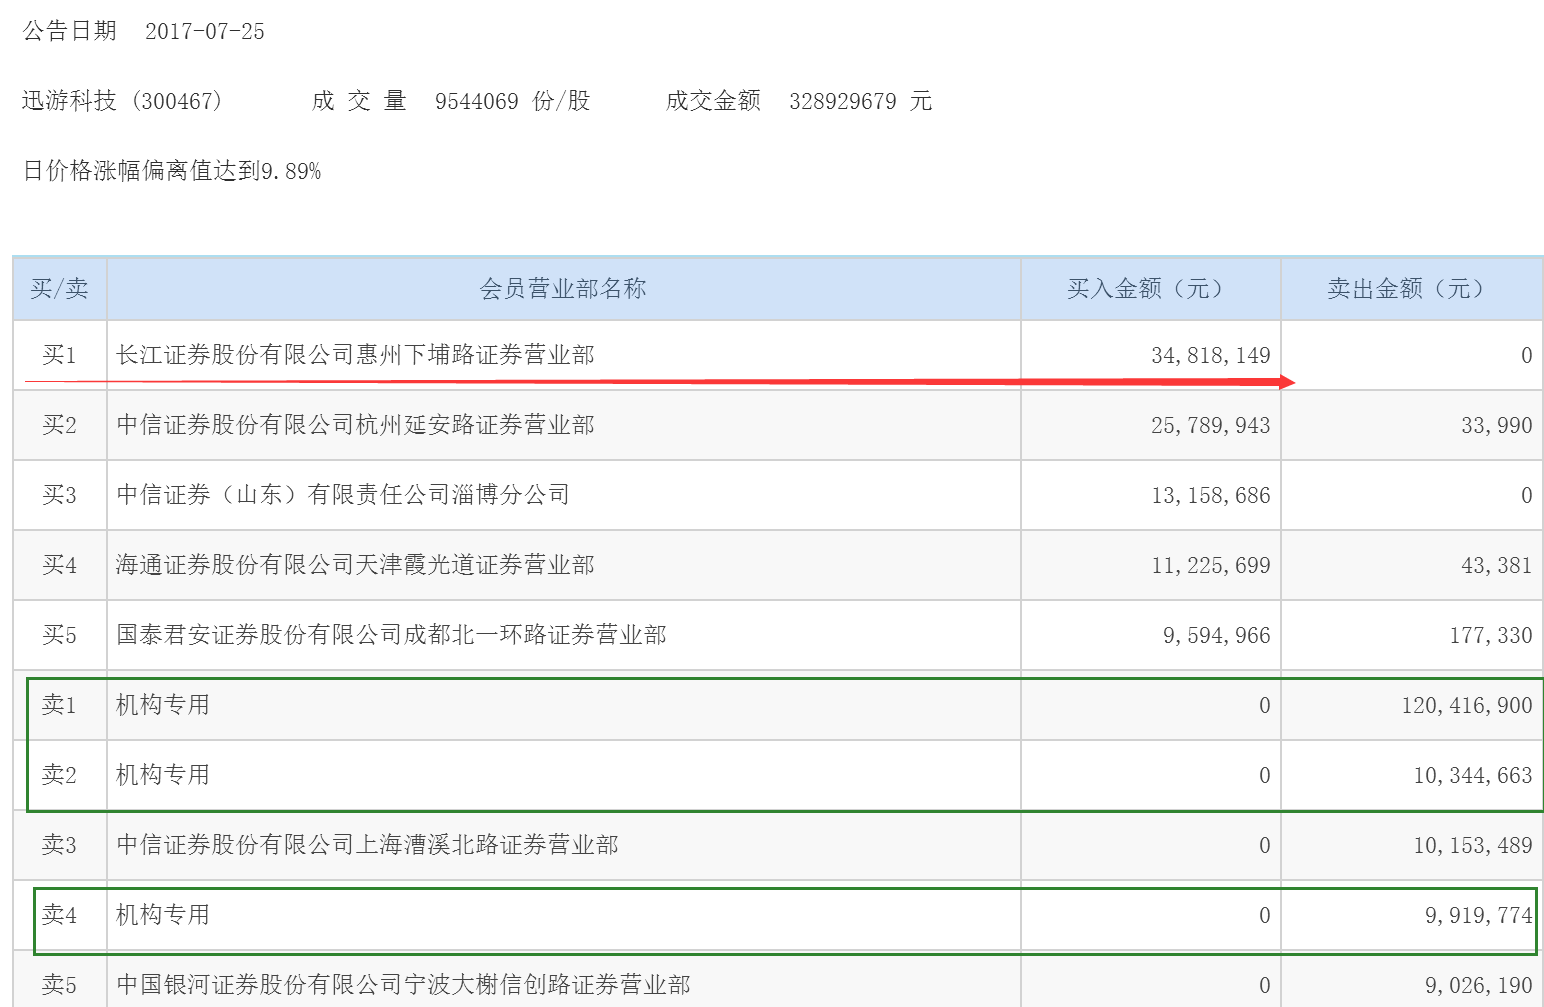Click 机构专用 in the 卖2 row
Viewport: 1544px width, 1007px height.
(x=163, y=775)
